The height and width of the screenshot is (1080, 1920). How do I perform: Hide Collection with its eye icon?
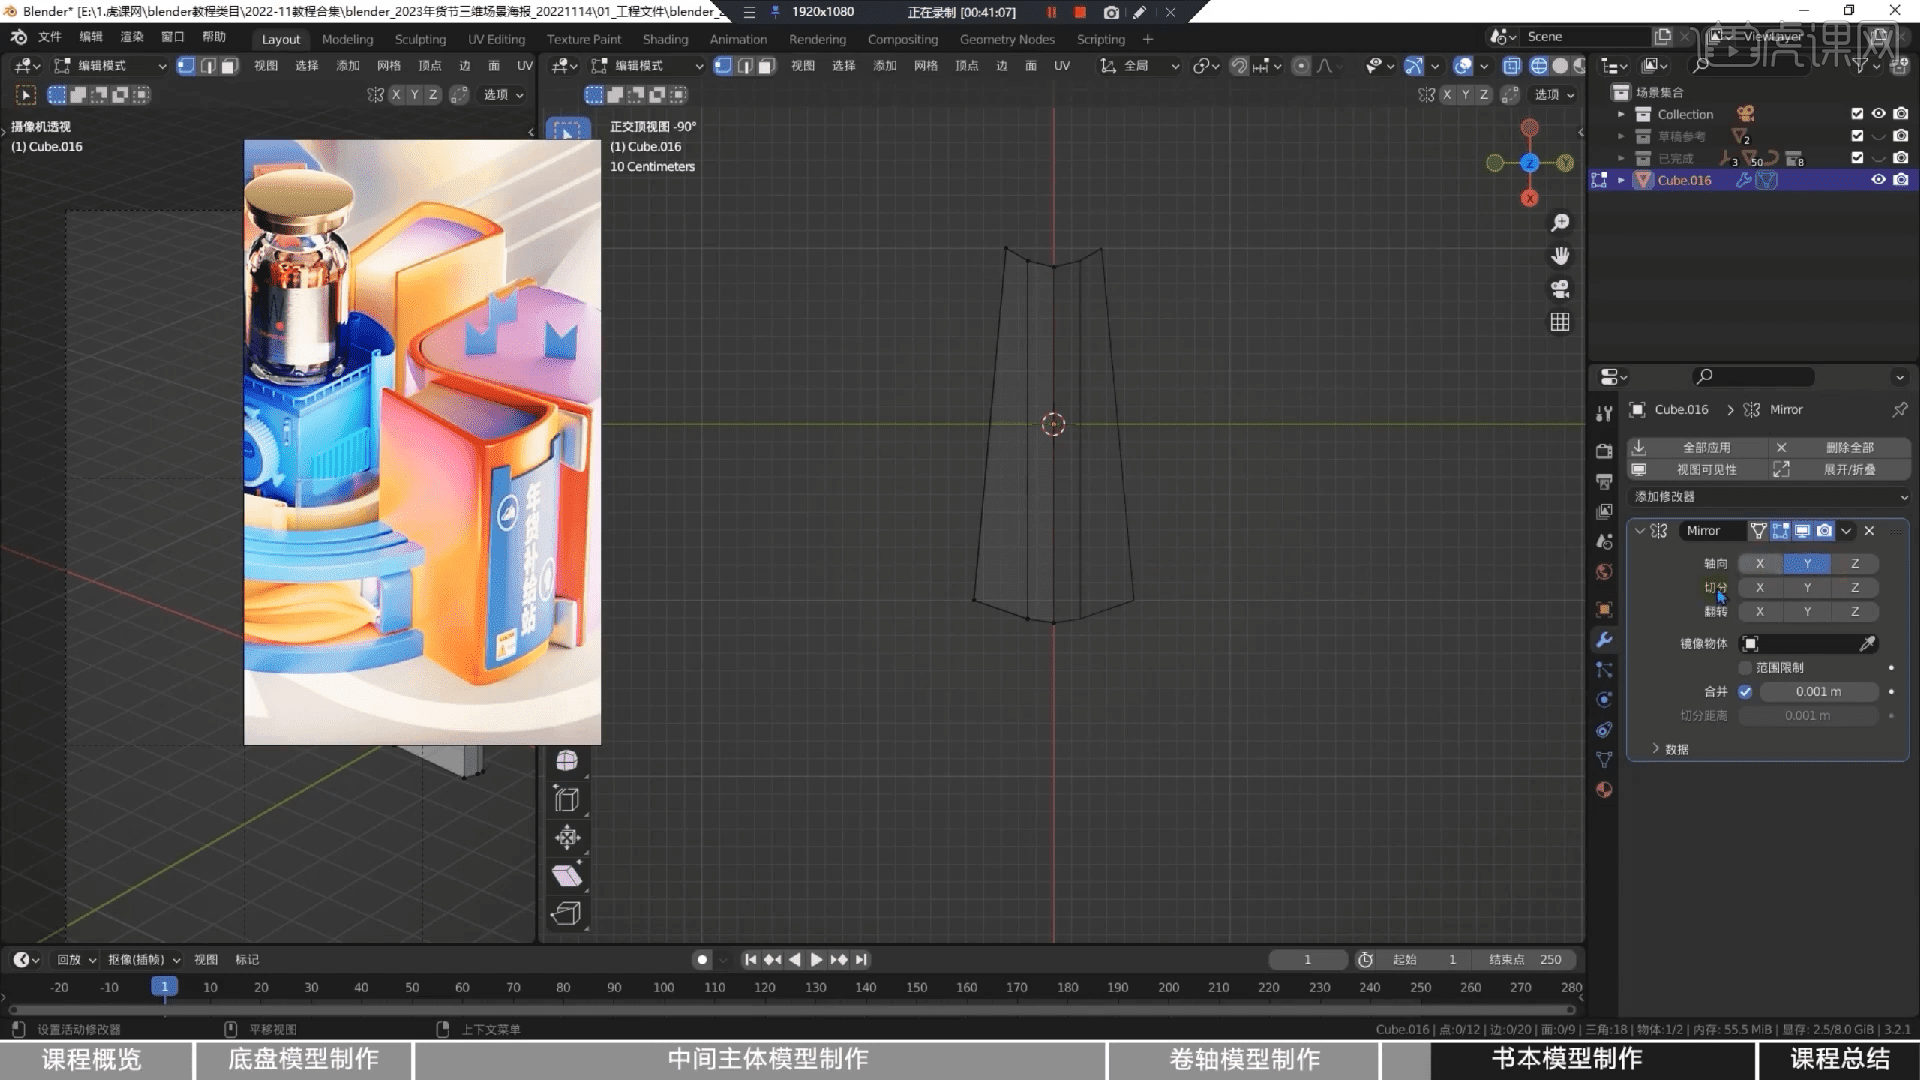coord(1879,114)
